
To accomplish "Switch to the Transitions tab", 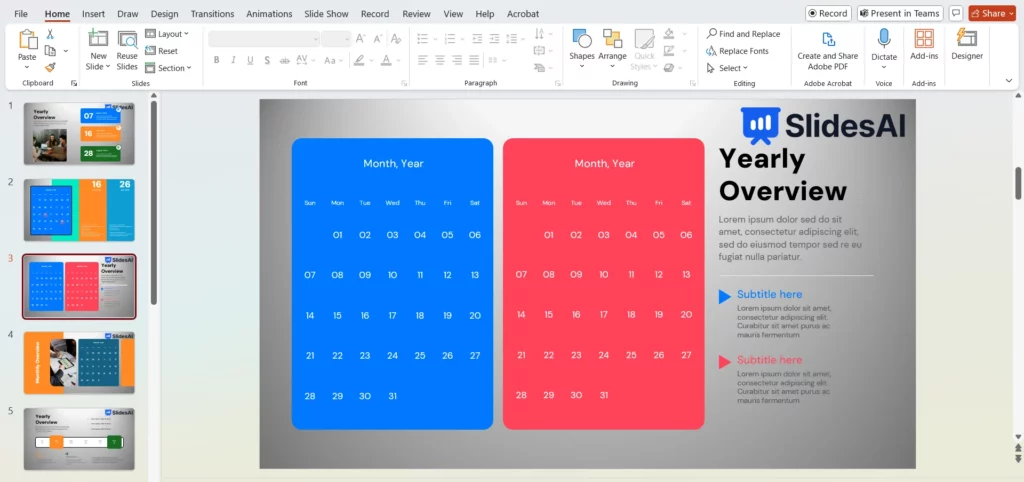I will coord(212,14).
